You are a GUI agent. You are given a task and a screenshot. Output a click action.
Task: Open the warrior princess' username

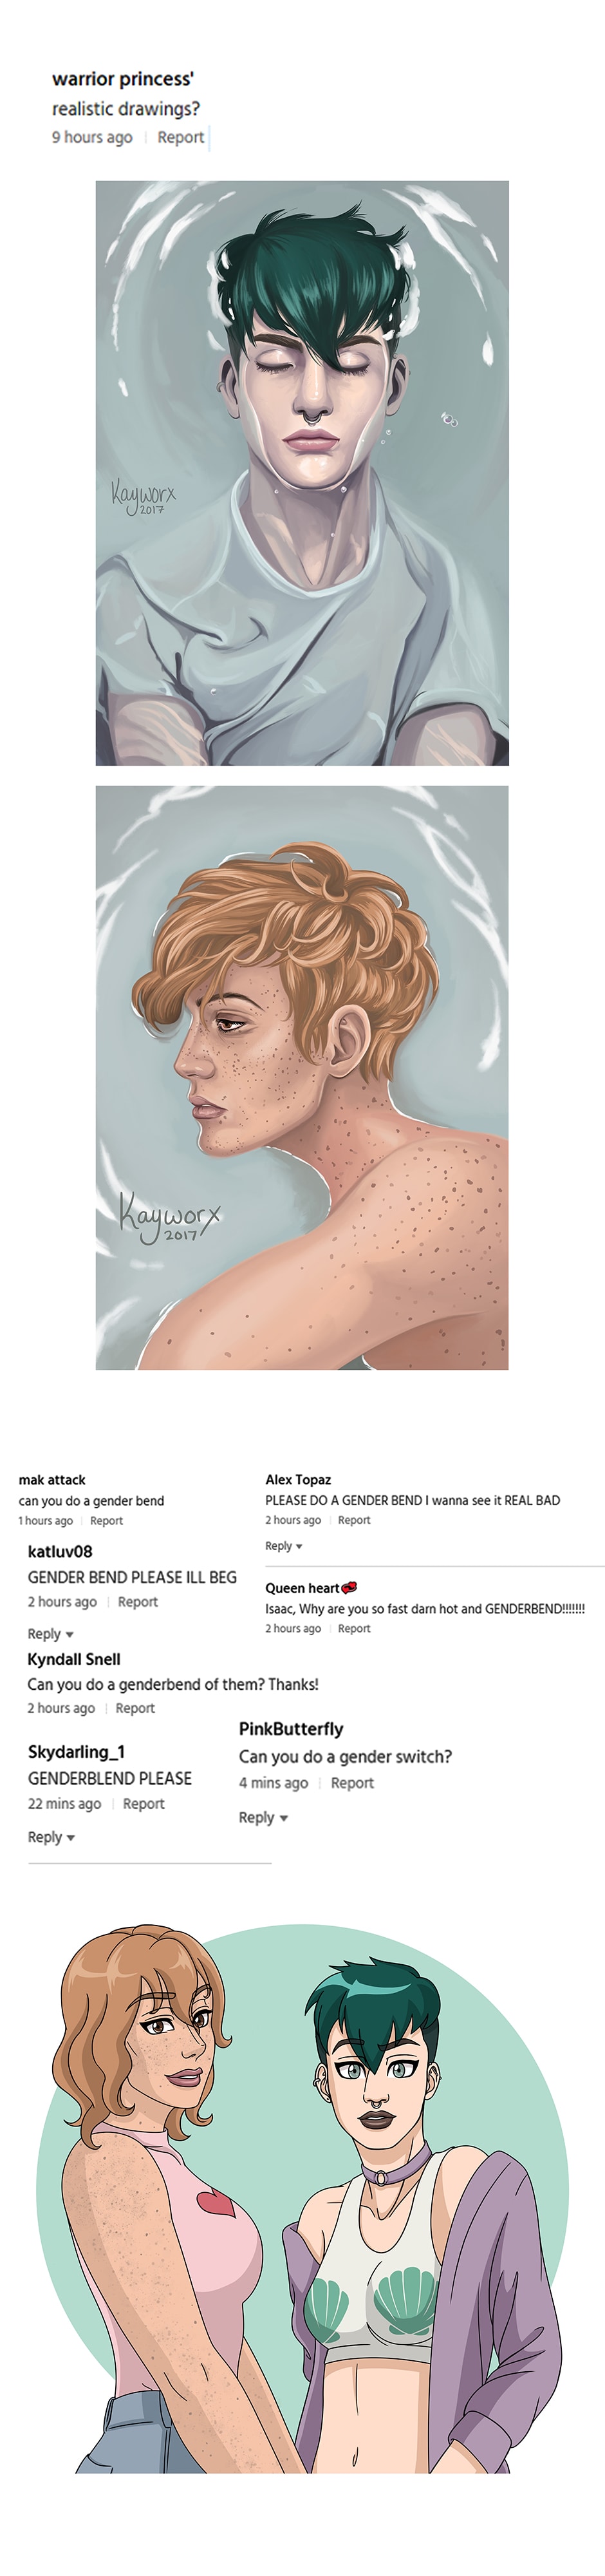123,79
